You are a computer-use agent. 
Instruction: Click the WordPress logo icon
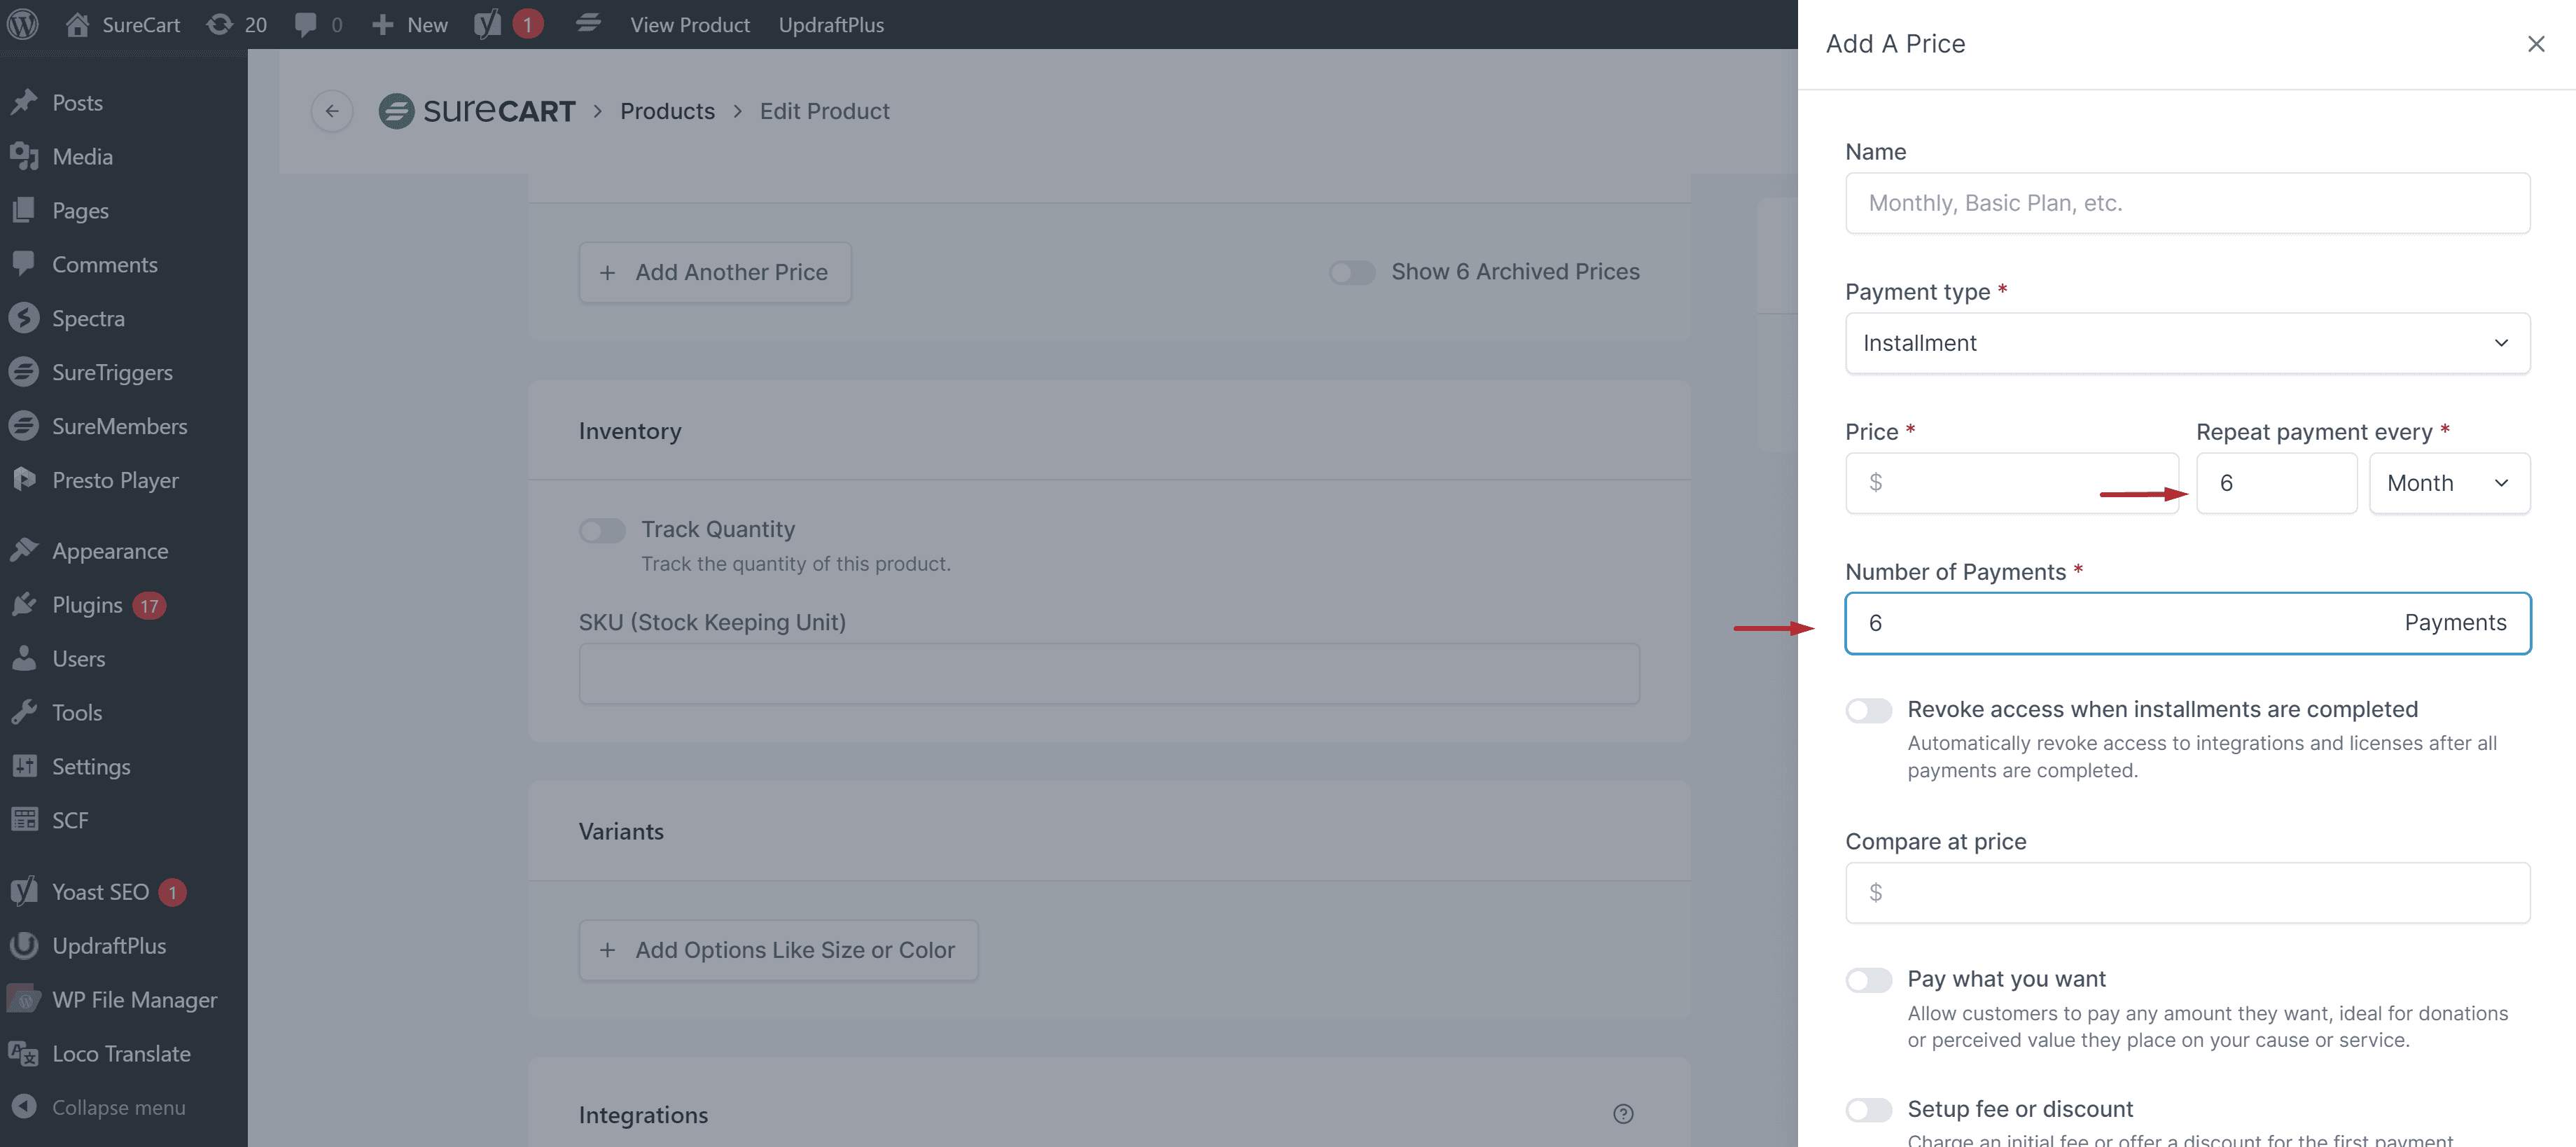click(23, 24)
